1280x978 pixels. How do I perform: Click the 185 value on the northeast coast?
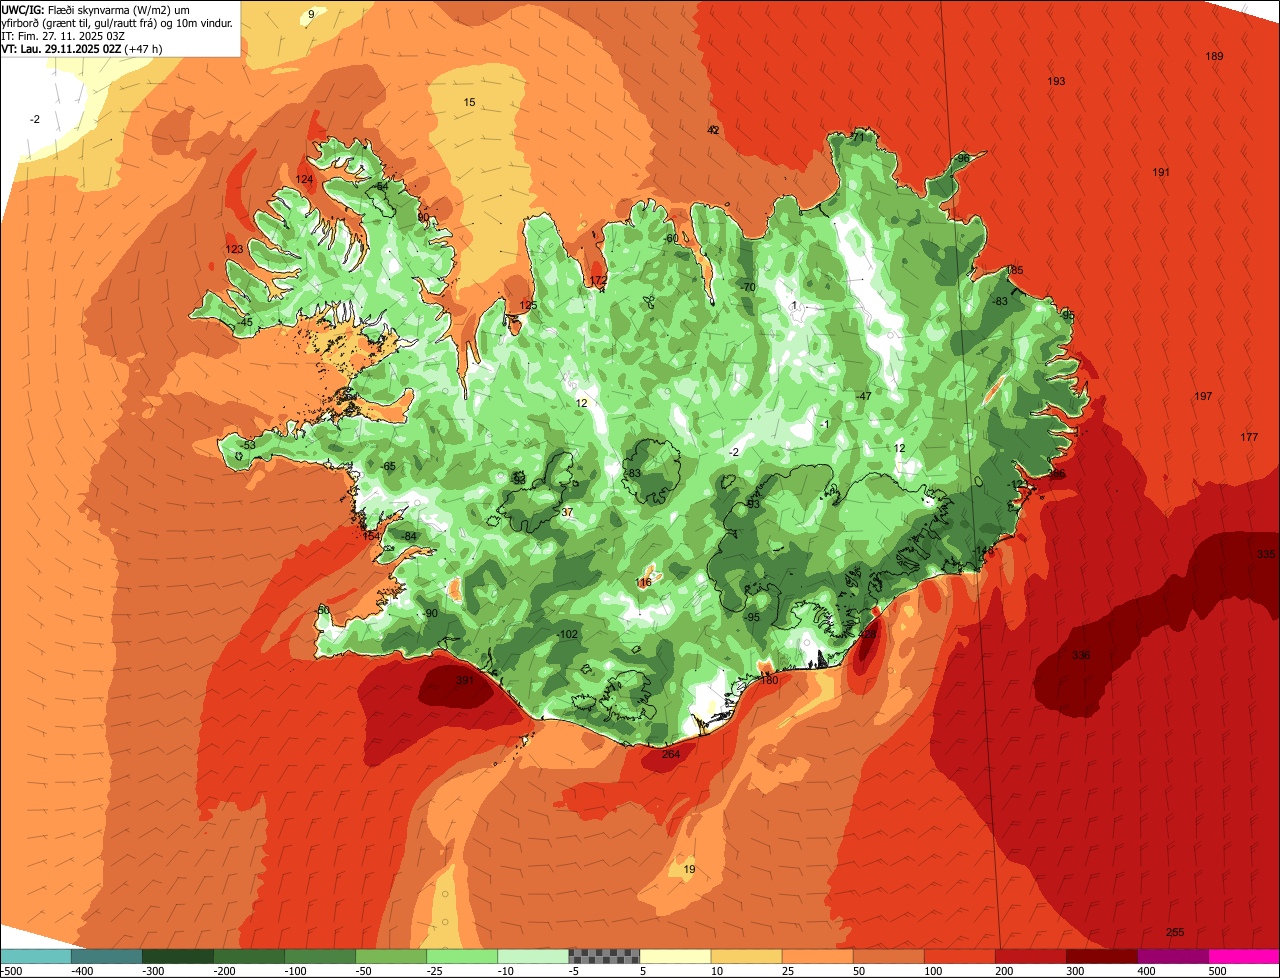pyautogui.click(x=1014, y=270)
